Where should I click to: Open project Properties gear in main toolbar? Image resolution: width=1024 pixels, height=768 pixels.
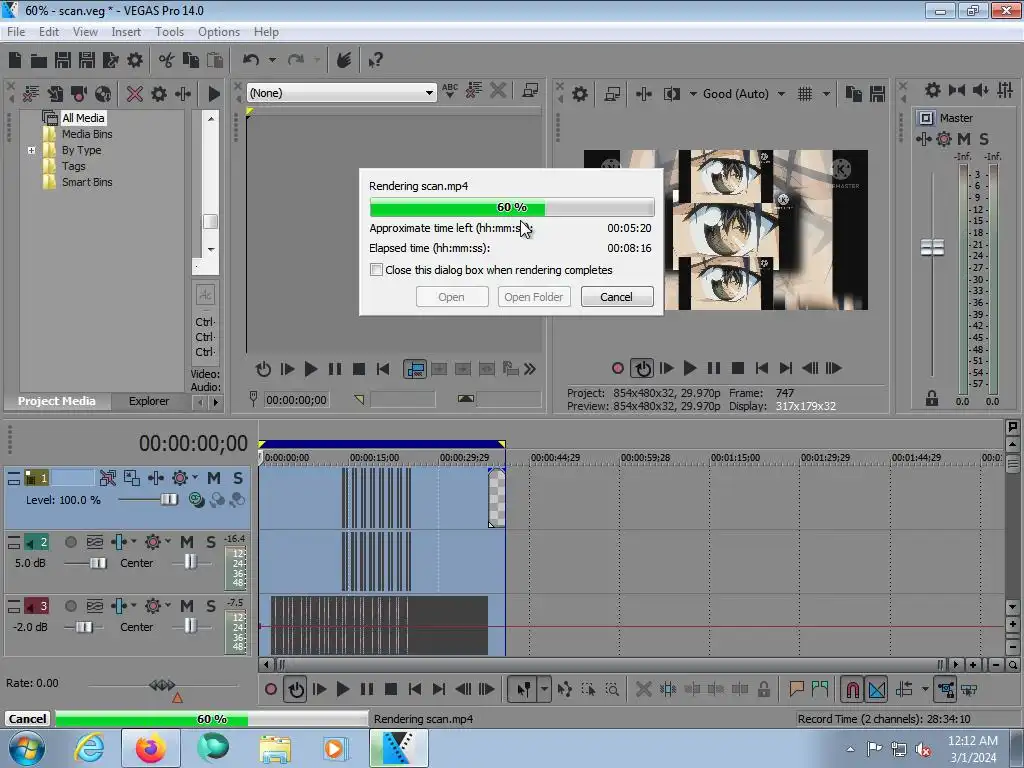pos(135,60)
